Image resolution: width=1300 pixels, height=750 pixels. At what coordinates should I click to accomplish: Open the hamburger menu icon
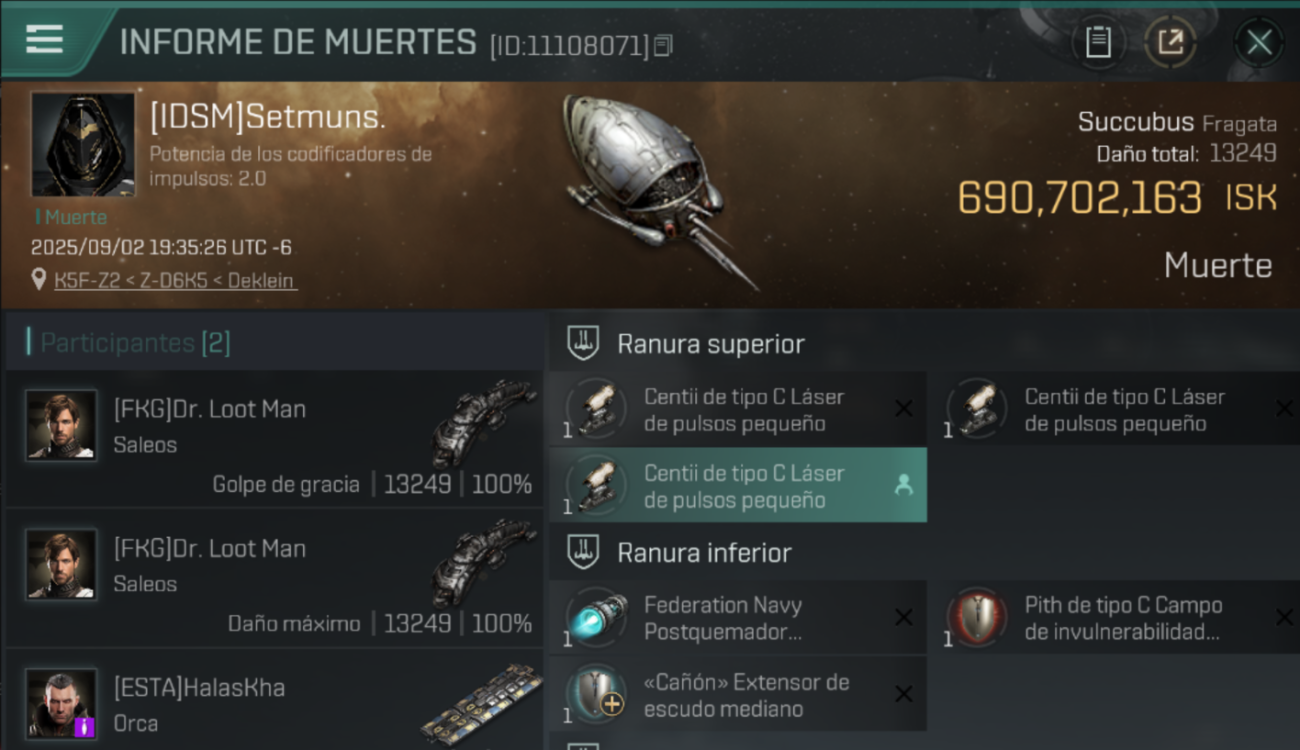click(x=44, y=40)
